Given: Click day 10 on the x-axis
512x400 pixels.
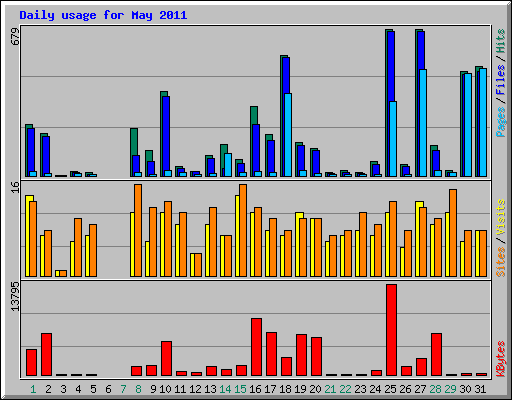Looking at the screenshot, I should pyautogui.click(x=165, y=389).
